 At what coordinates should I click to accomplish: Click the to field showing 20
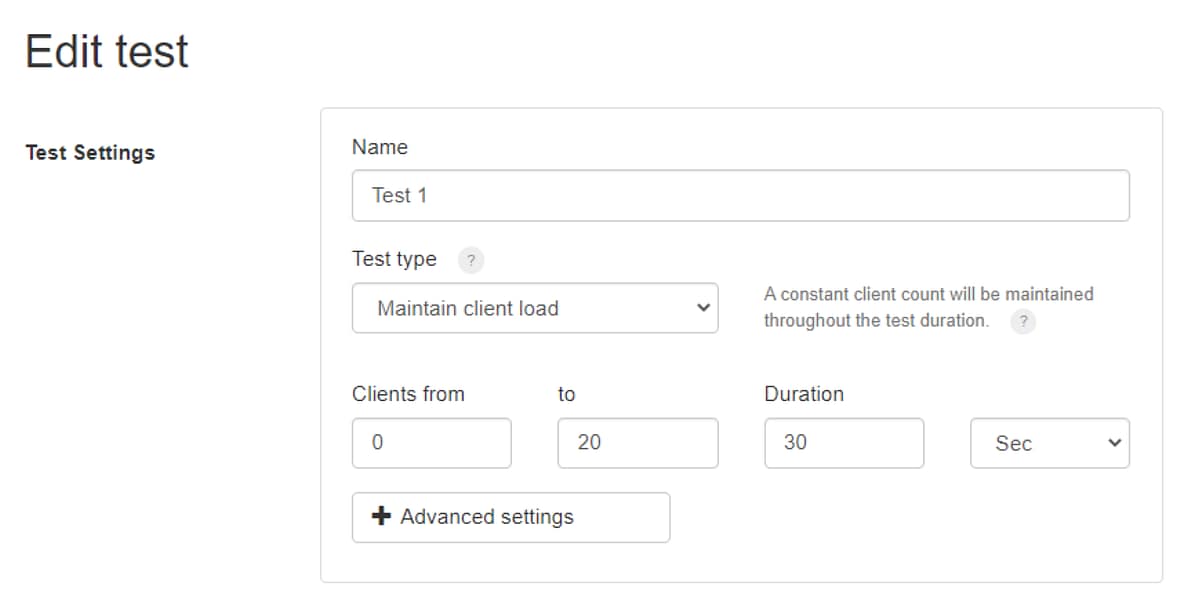637,443
